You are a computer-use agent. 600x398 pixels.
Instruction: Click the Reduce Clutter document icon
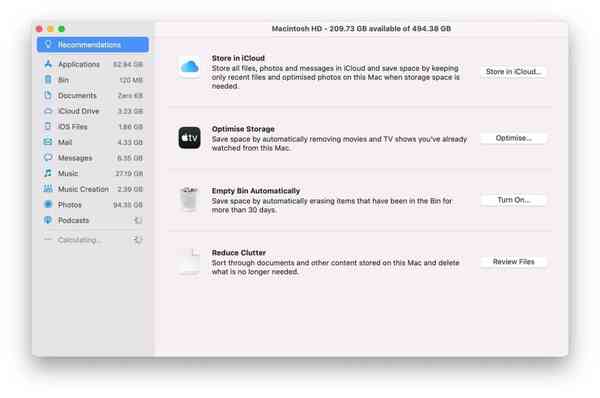(x=189, y=262)
